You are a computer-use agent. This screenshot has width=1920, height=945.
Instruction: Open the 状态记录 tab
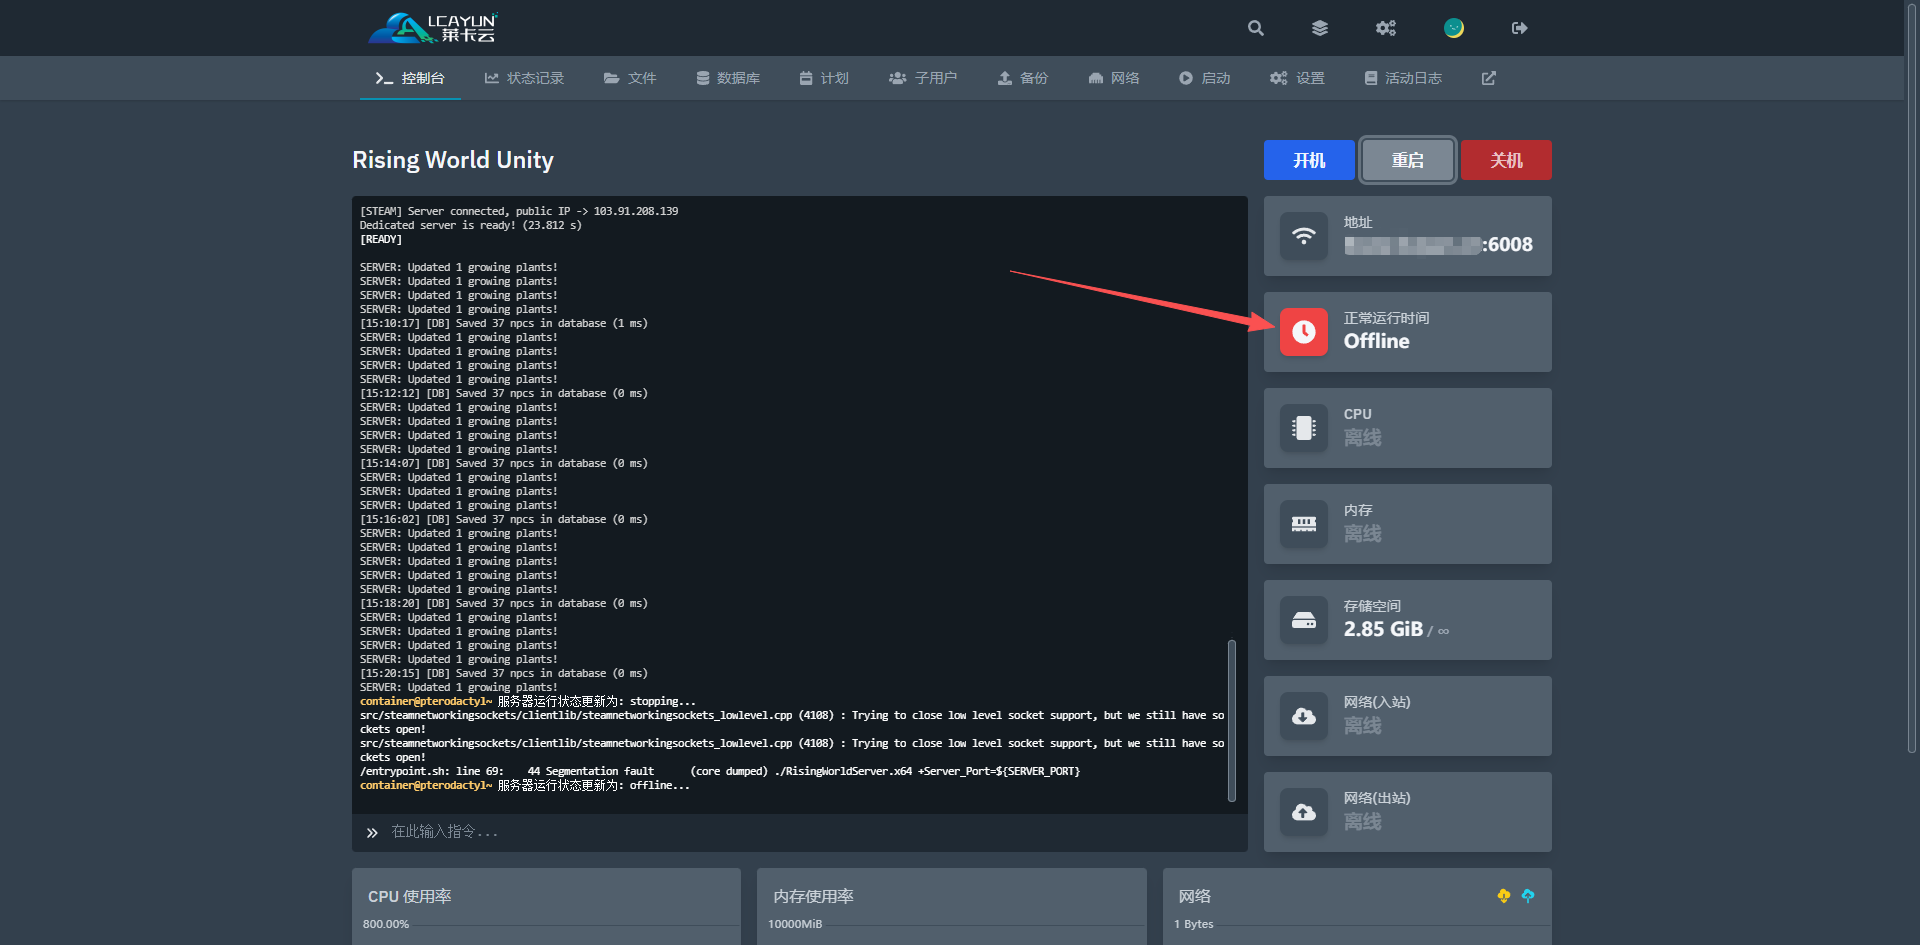524,78
